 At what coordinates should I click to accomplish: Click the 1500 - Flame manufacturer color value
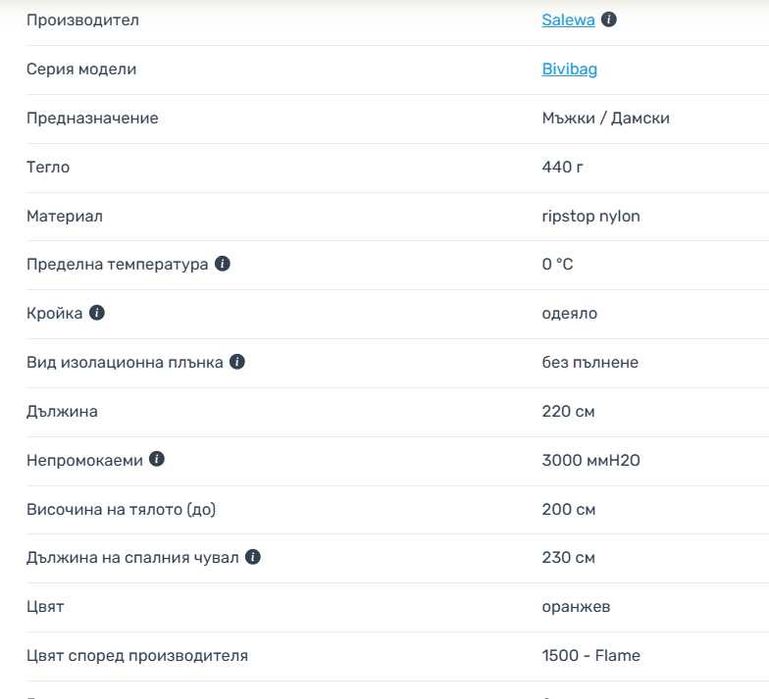(590, 655)
